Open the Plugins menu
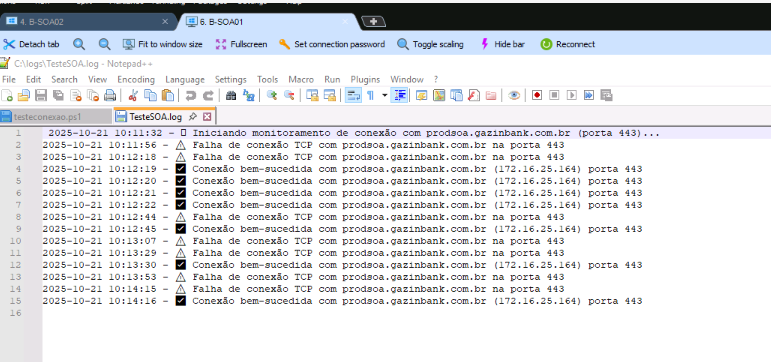 365,79
